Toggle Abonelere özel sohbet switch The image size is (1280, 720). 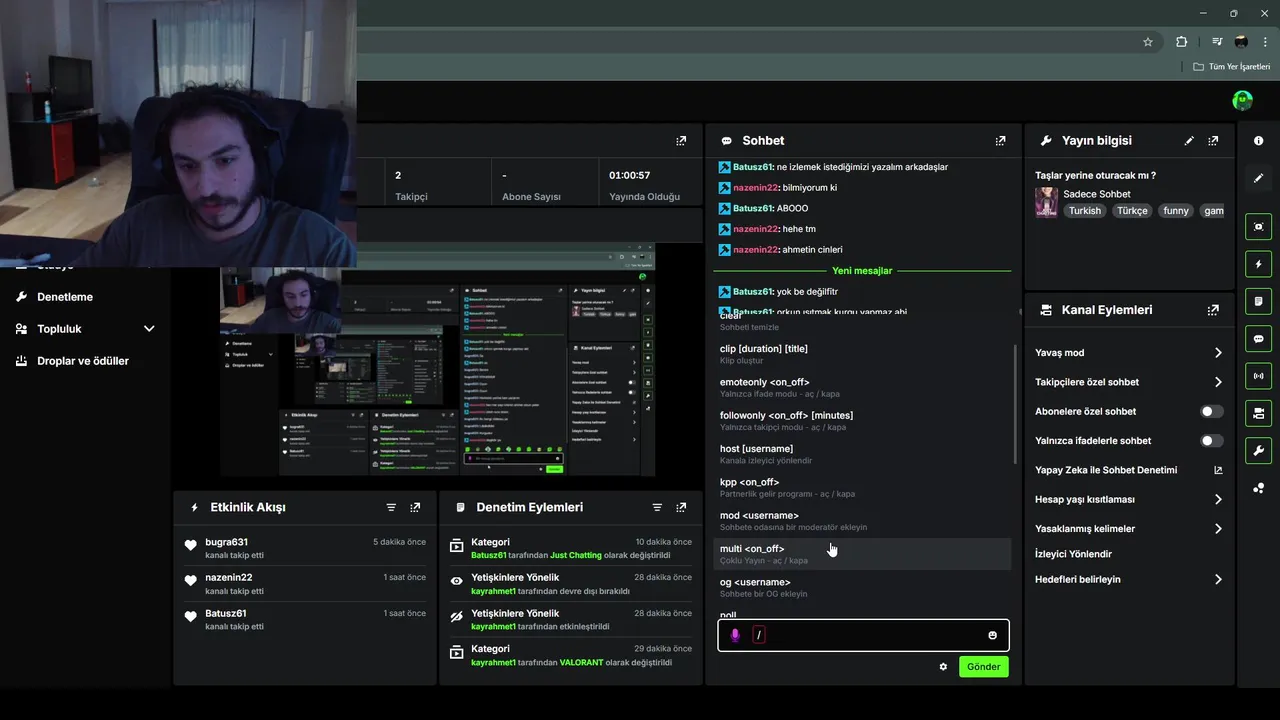1211,411
